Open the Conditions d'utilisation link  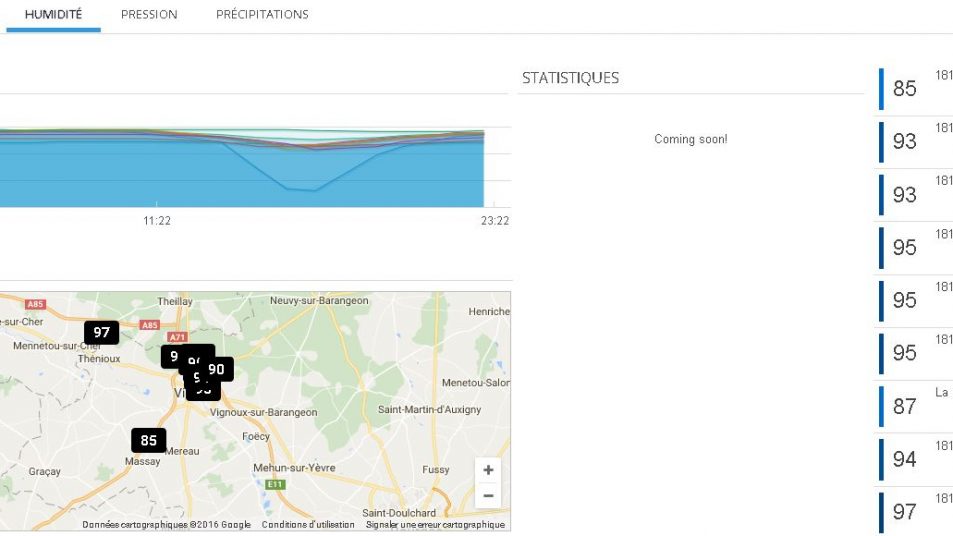[308, 525]
